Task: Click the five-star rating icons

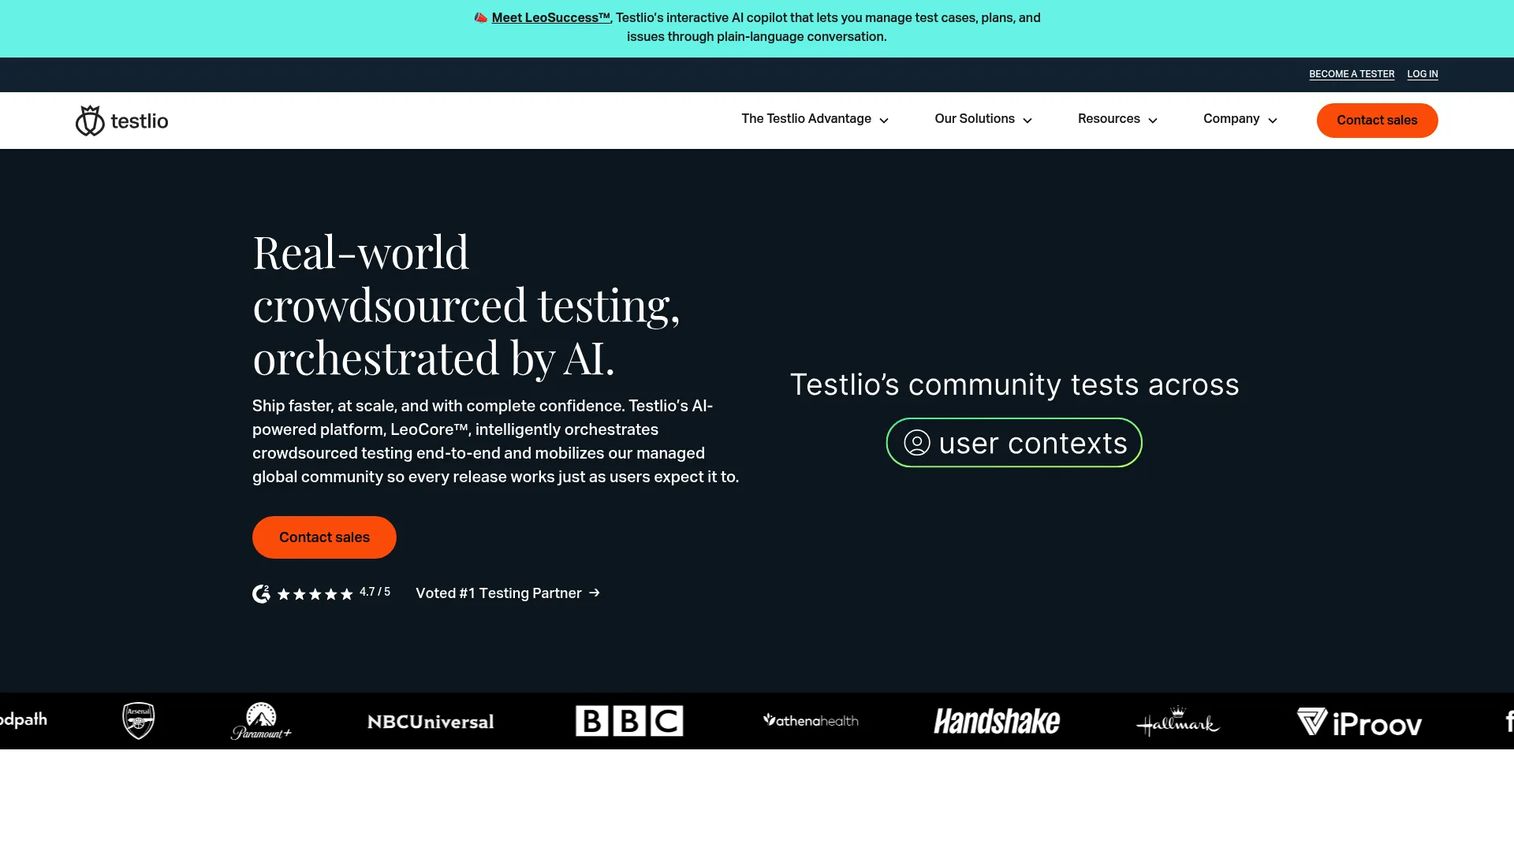Action: point(315,594)
